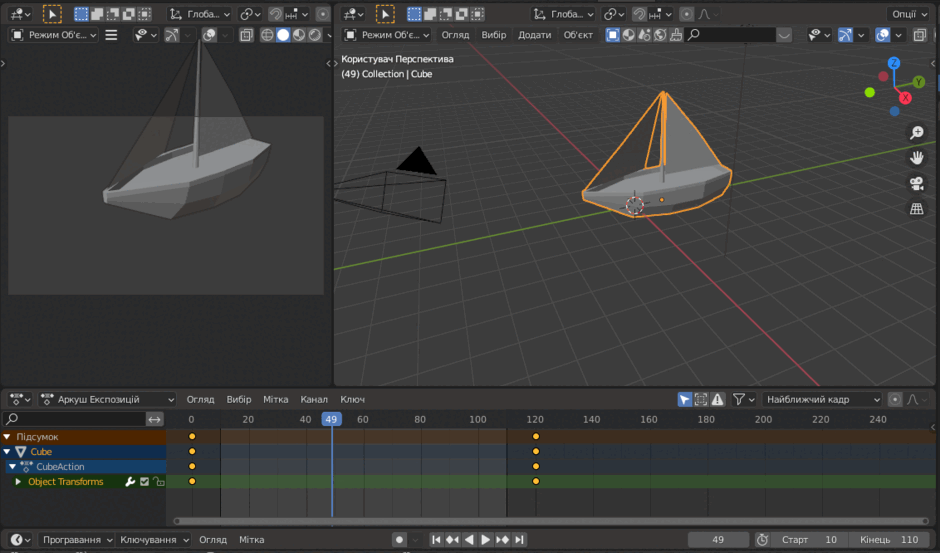This screenshot has width=940, height=553.
Task: Click the current frame field showing 49
Action: pyautogui.click(x=718, y=540)
